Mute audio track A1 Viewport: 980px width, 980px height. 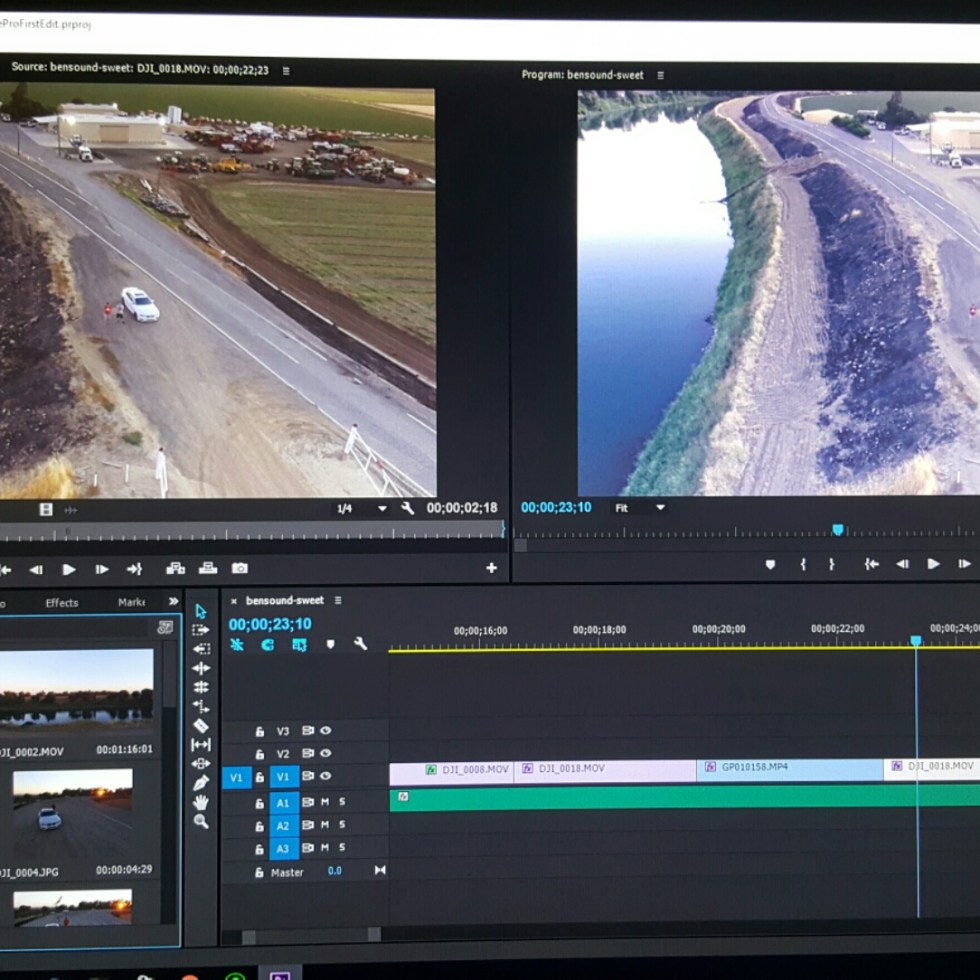[324, 801]
